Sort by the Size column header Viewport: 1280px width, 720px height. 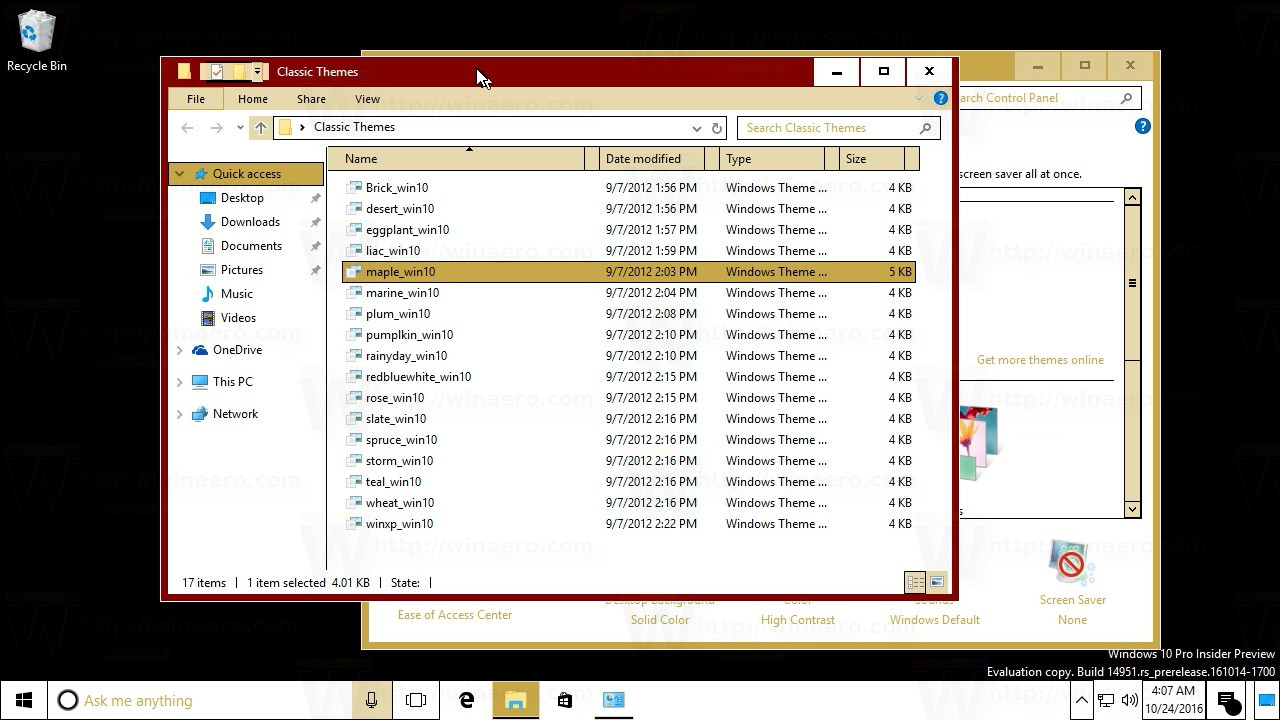point(872,159)
